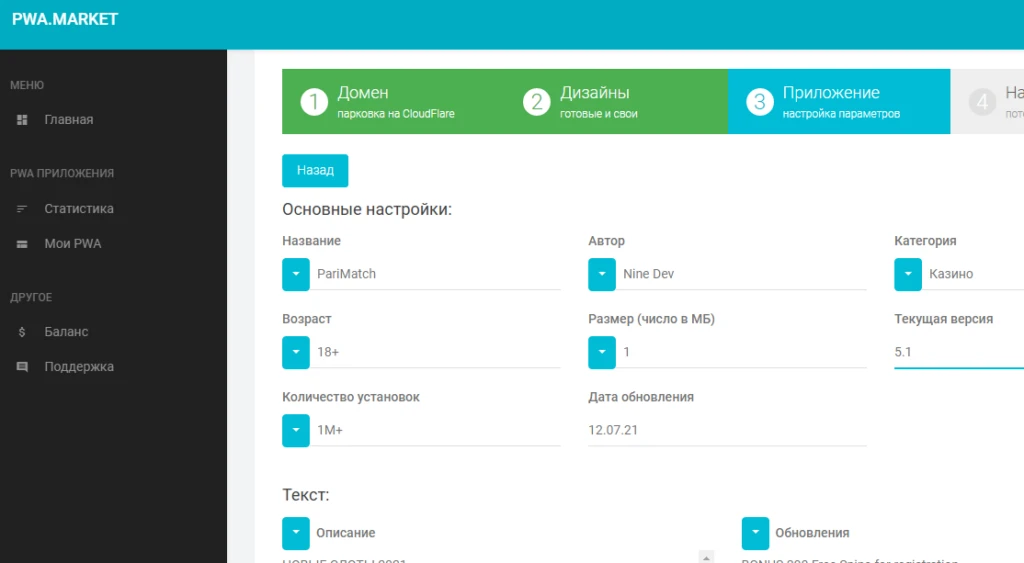Select the Приложение step tab
1024x563 pixels.
click(x=839, y=101)
